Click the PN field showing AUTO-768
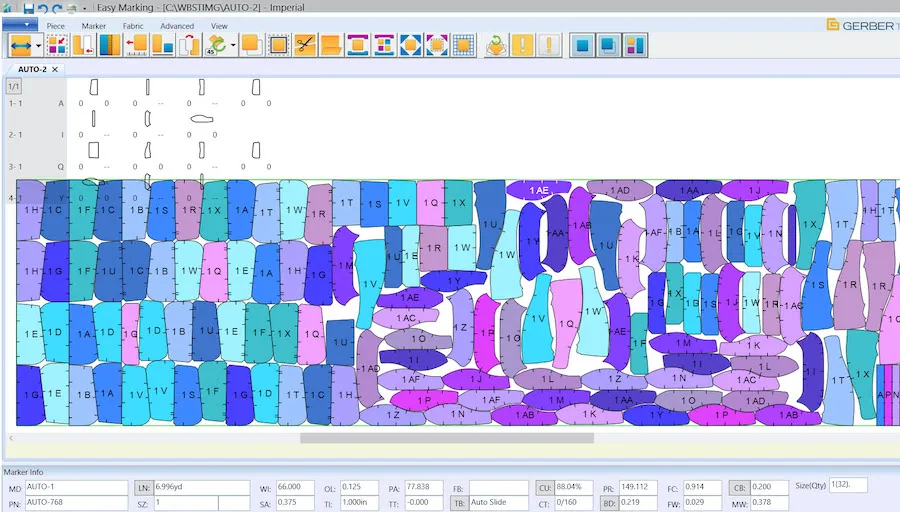This screenshot has width=900, height=512. coord(76,503)
